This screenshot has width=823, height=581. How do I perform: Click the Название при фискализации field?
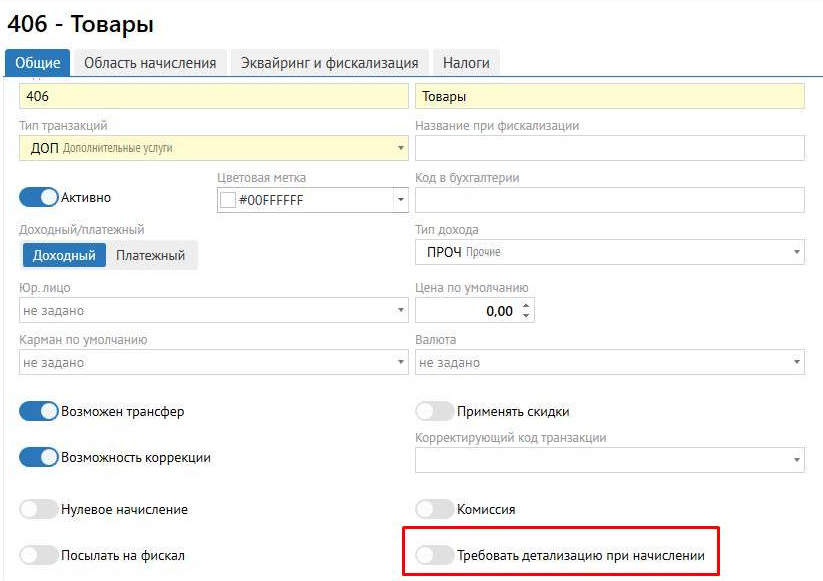pos(609,148)
